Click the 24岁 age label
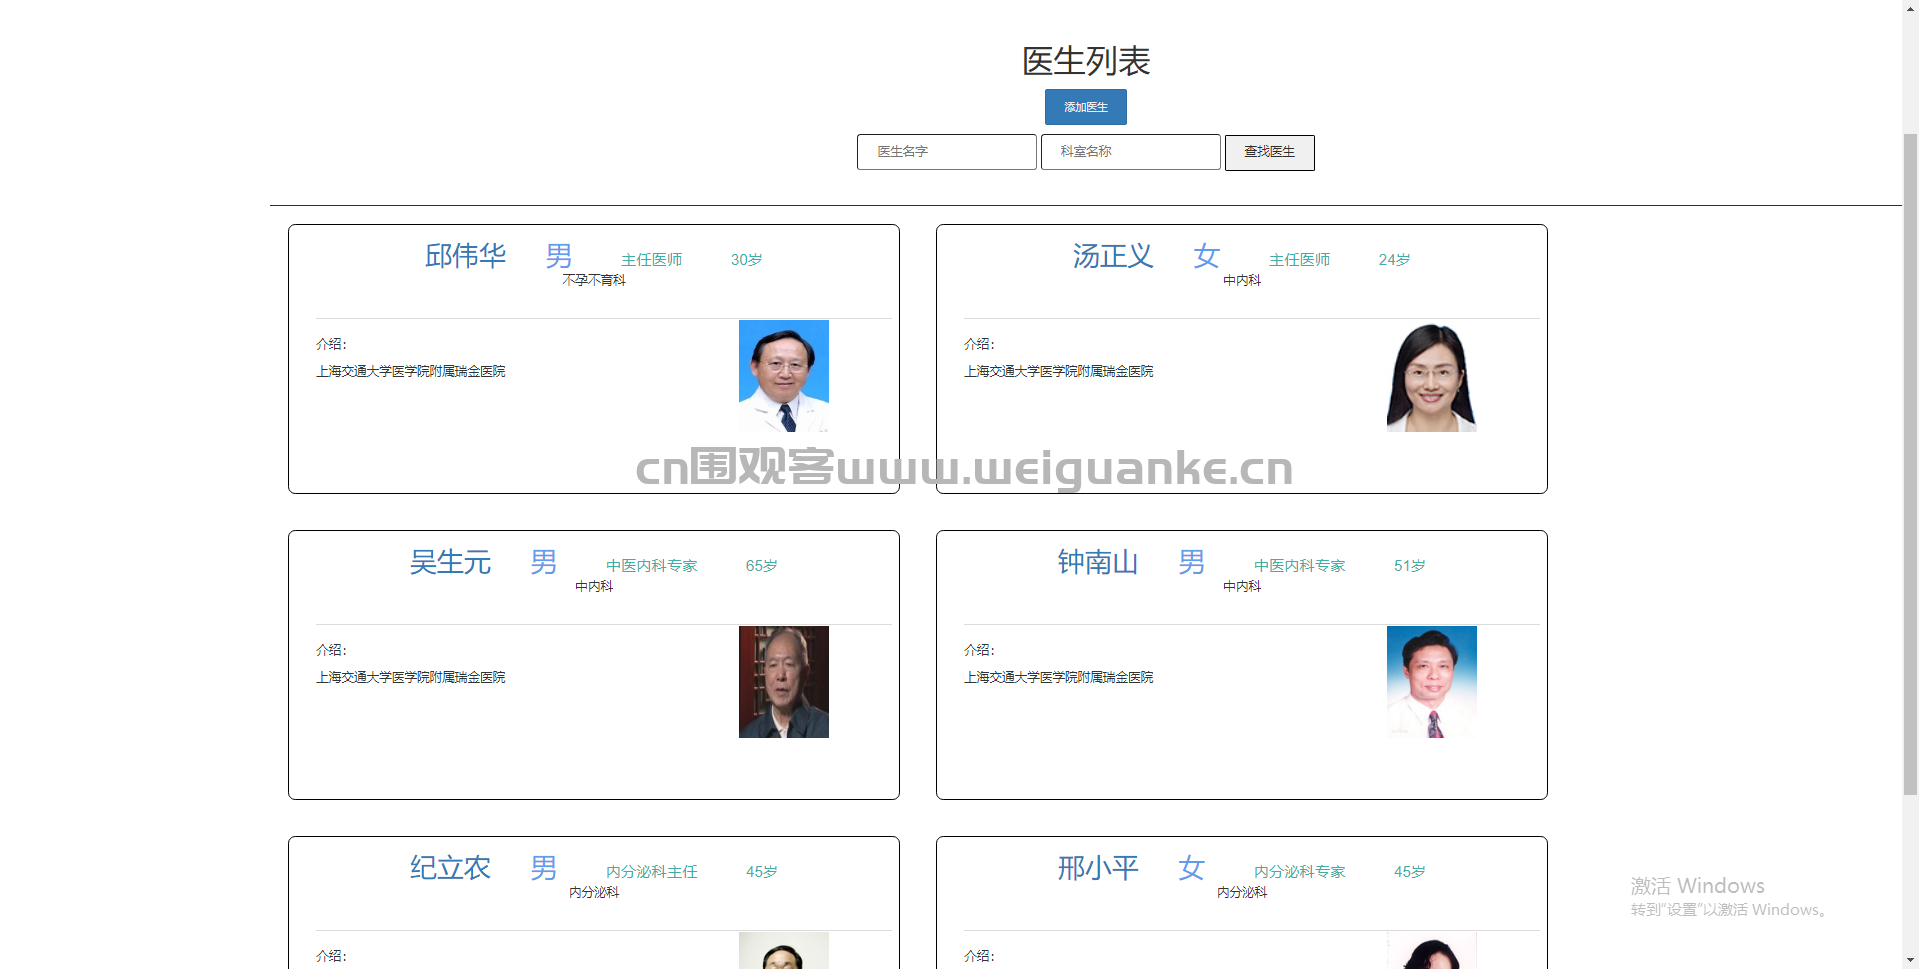1919x969 pixels. click(x=1395, y=260)
